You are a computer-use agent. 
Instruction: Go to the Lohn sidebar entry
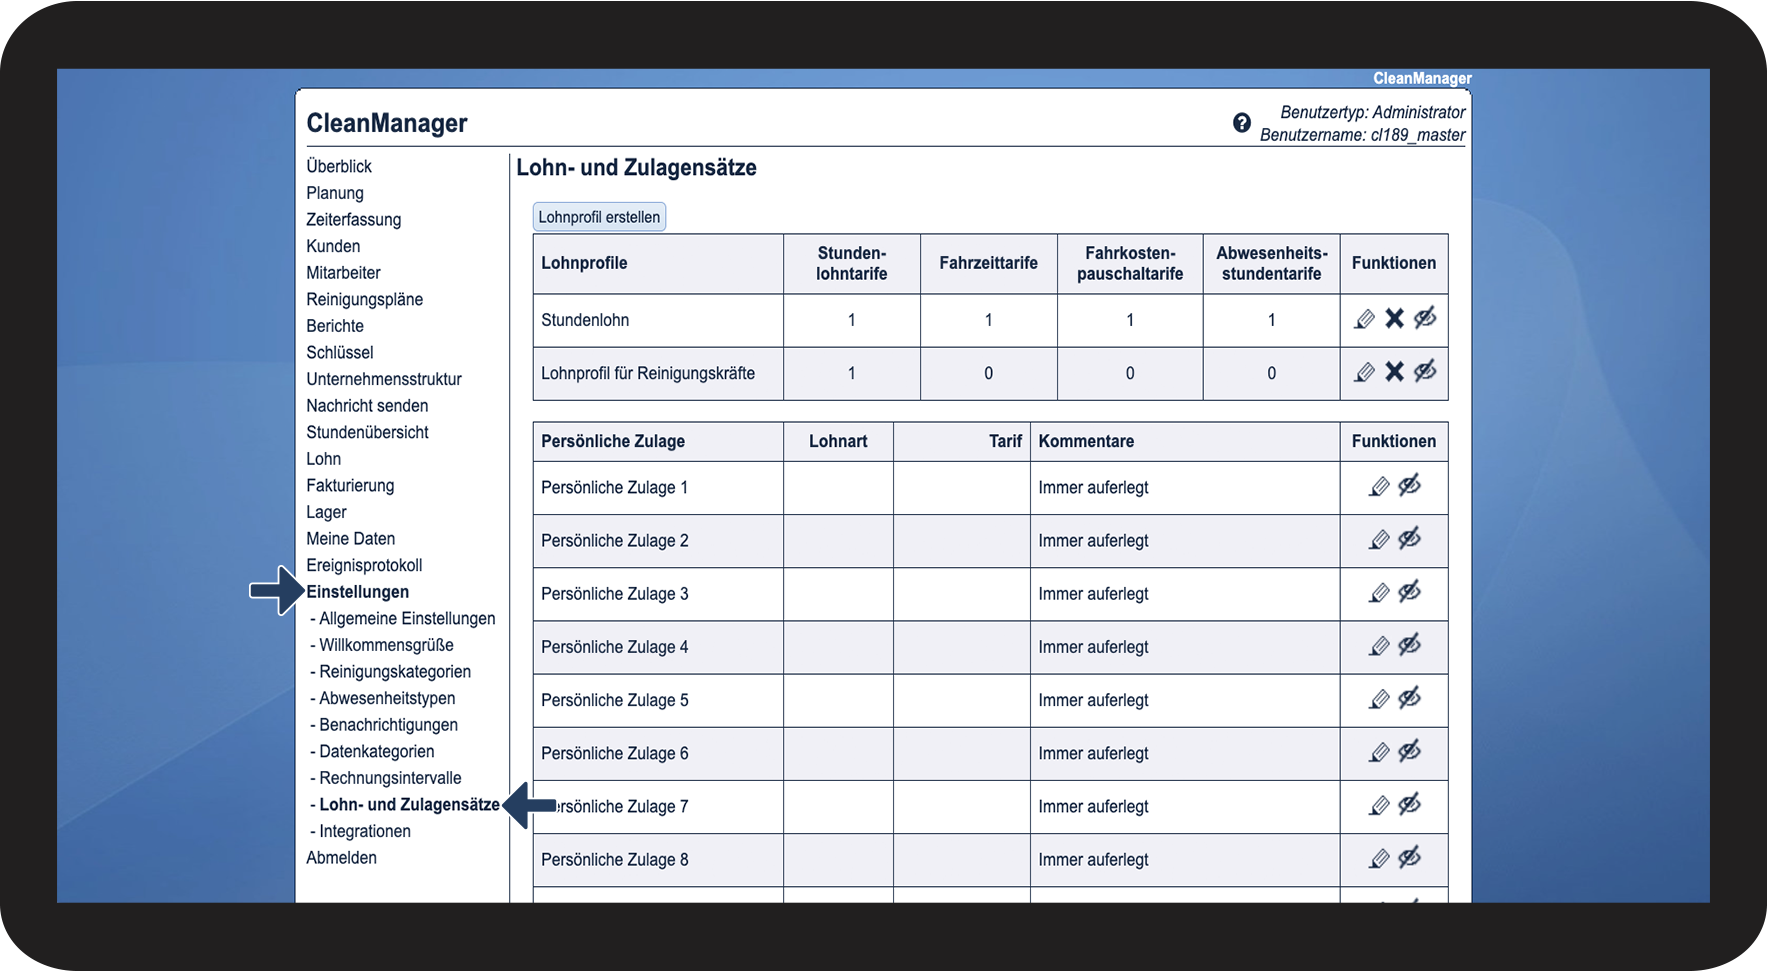pyautogui.click(x=324, y=459)
